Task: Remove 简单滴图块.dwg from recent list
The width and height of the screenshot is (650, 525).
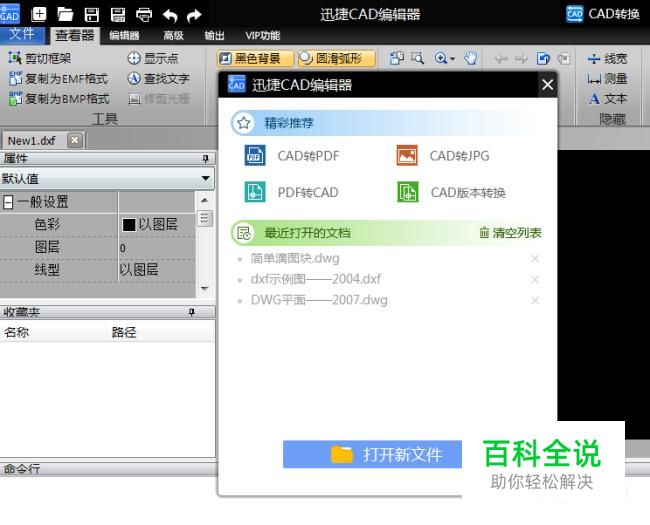Action: 535,259
